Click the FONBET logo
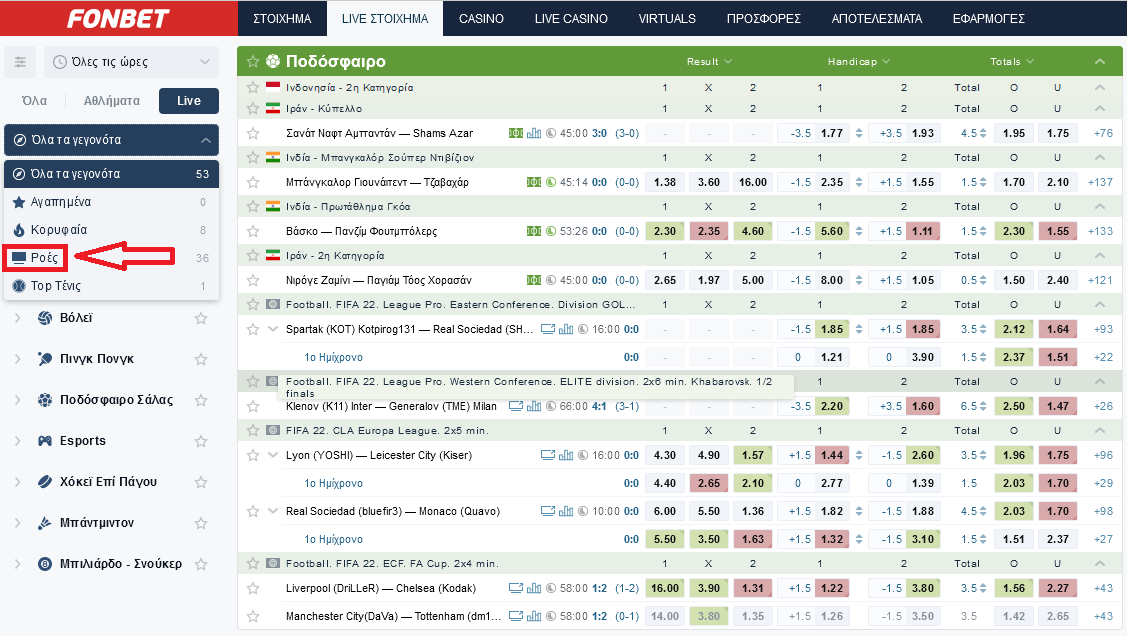 pos(118,19)
